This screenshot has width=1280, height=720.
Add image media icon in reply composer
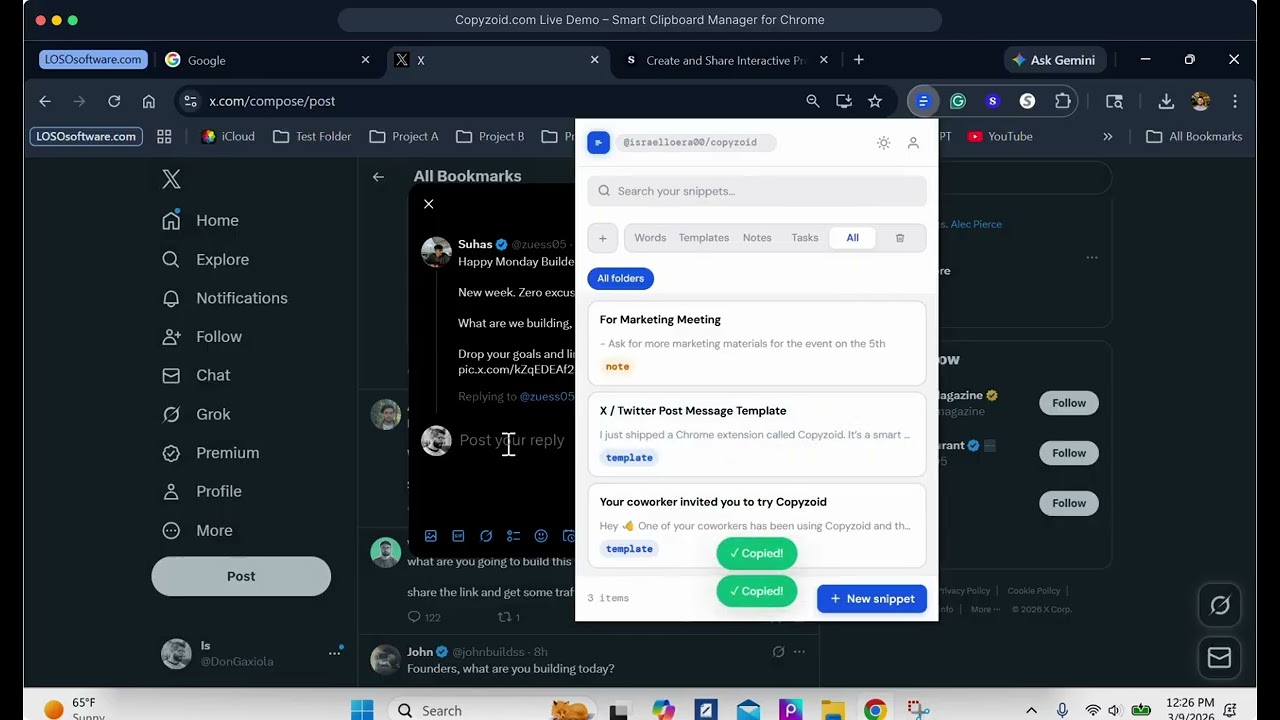pos(431,536)
